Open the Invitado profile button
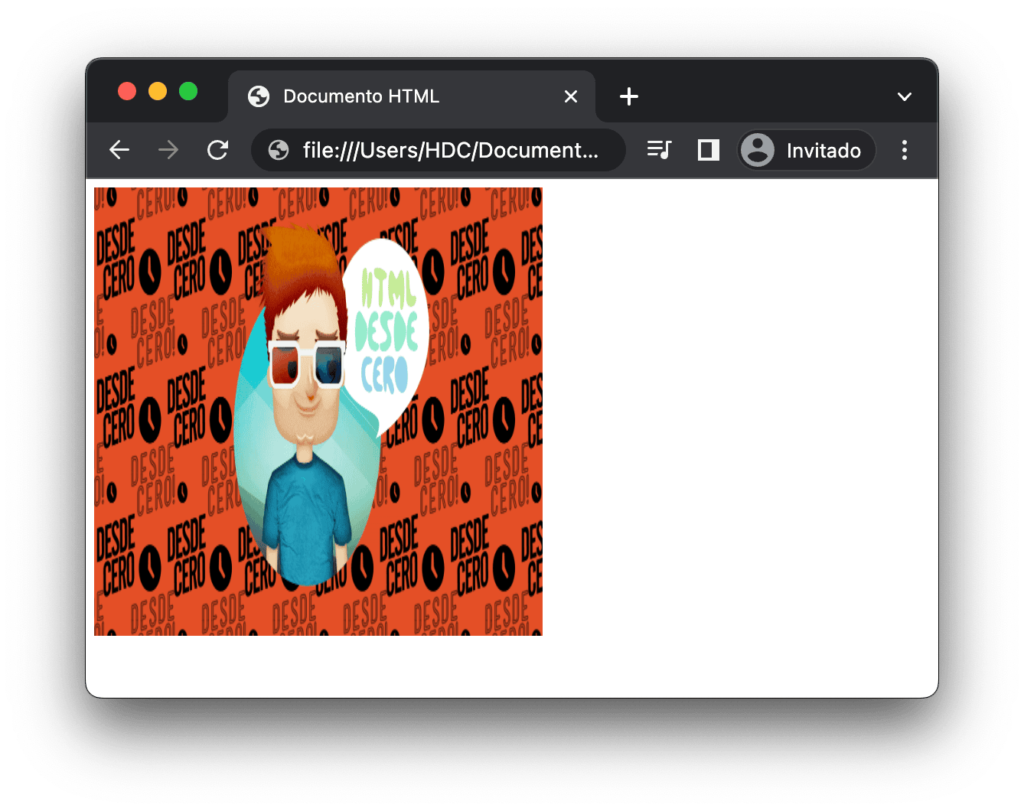Screen dimensions: 1024x811 (x=806, y=150)
